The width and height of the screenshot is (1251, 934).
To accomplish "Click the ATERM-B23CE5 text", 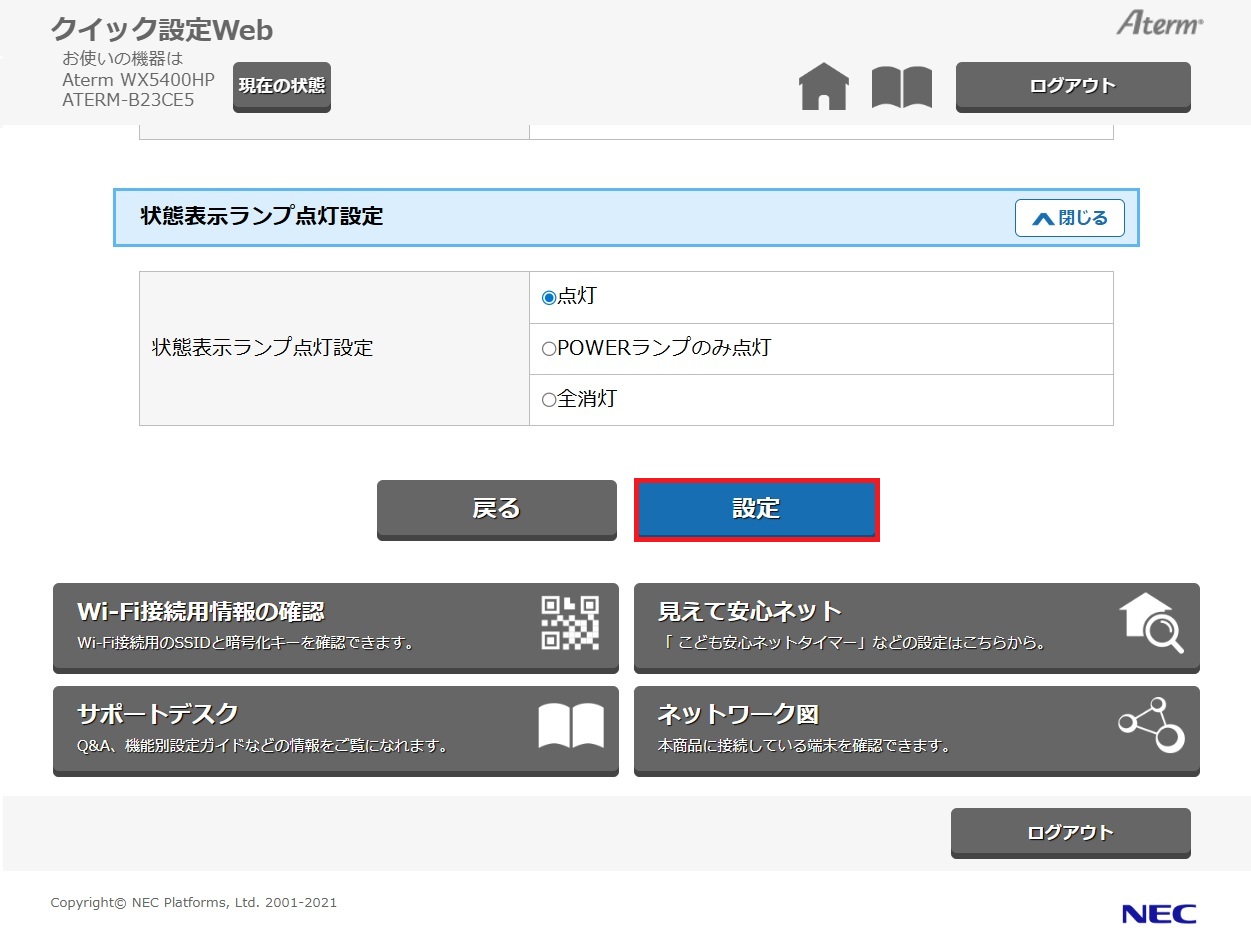I will [128, 100].
